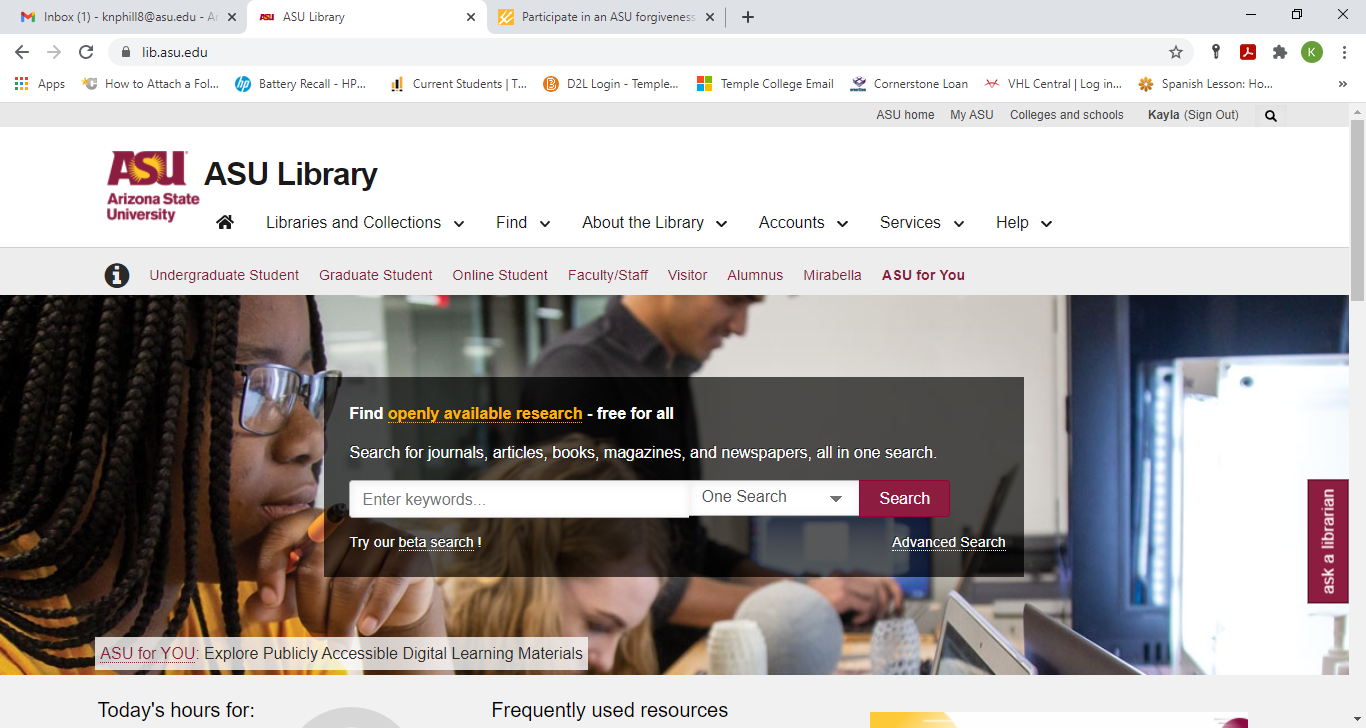
Task: Switch to the Gmail Inbox tab
Action: pos(120,17)
